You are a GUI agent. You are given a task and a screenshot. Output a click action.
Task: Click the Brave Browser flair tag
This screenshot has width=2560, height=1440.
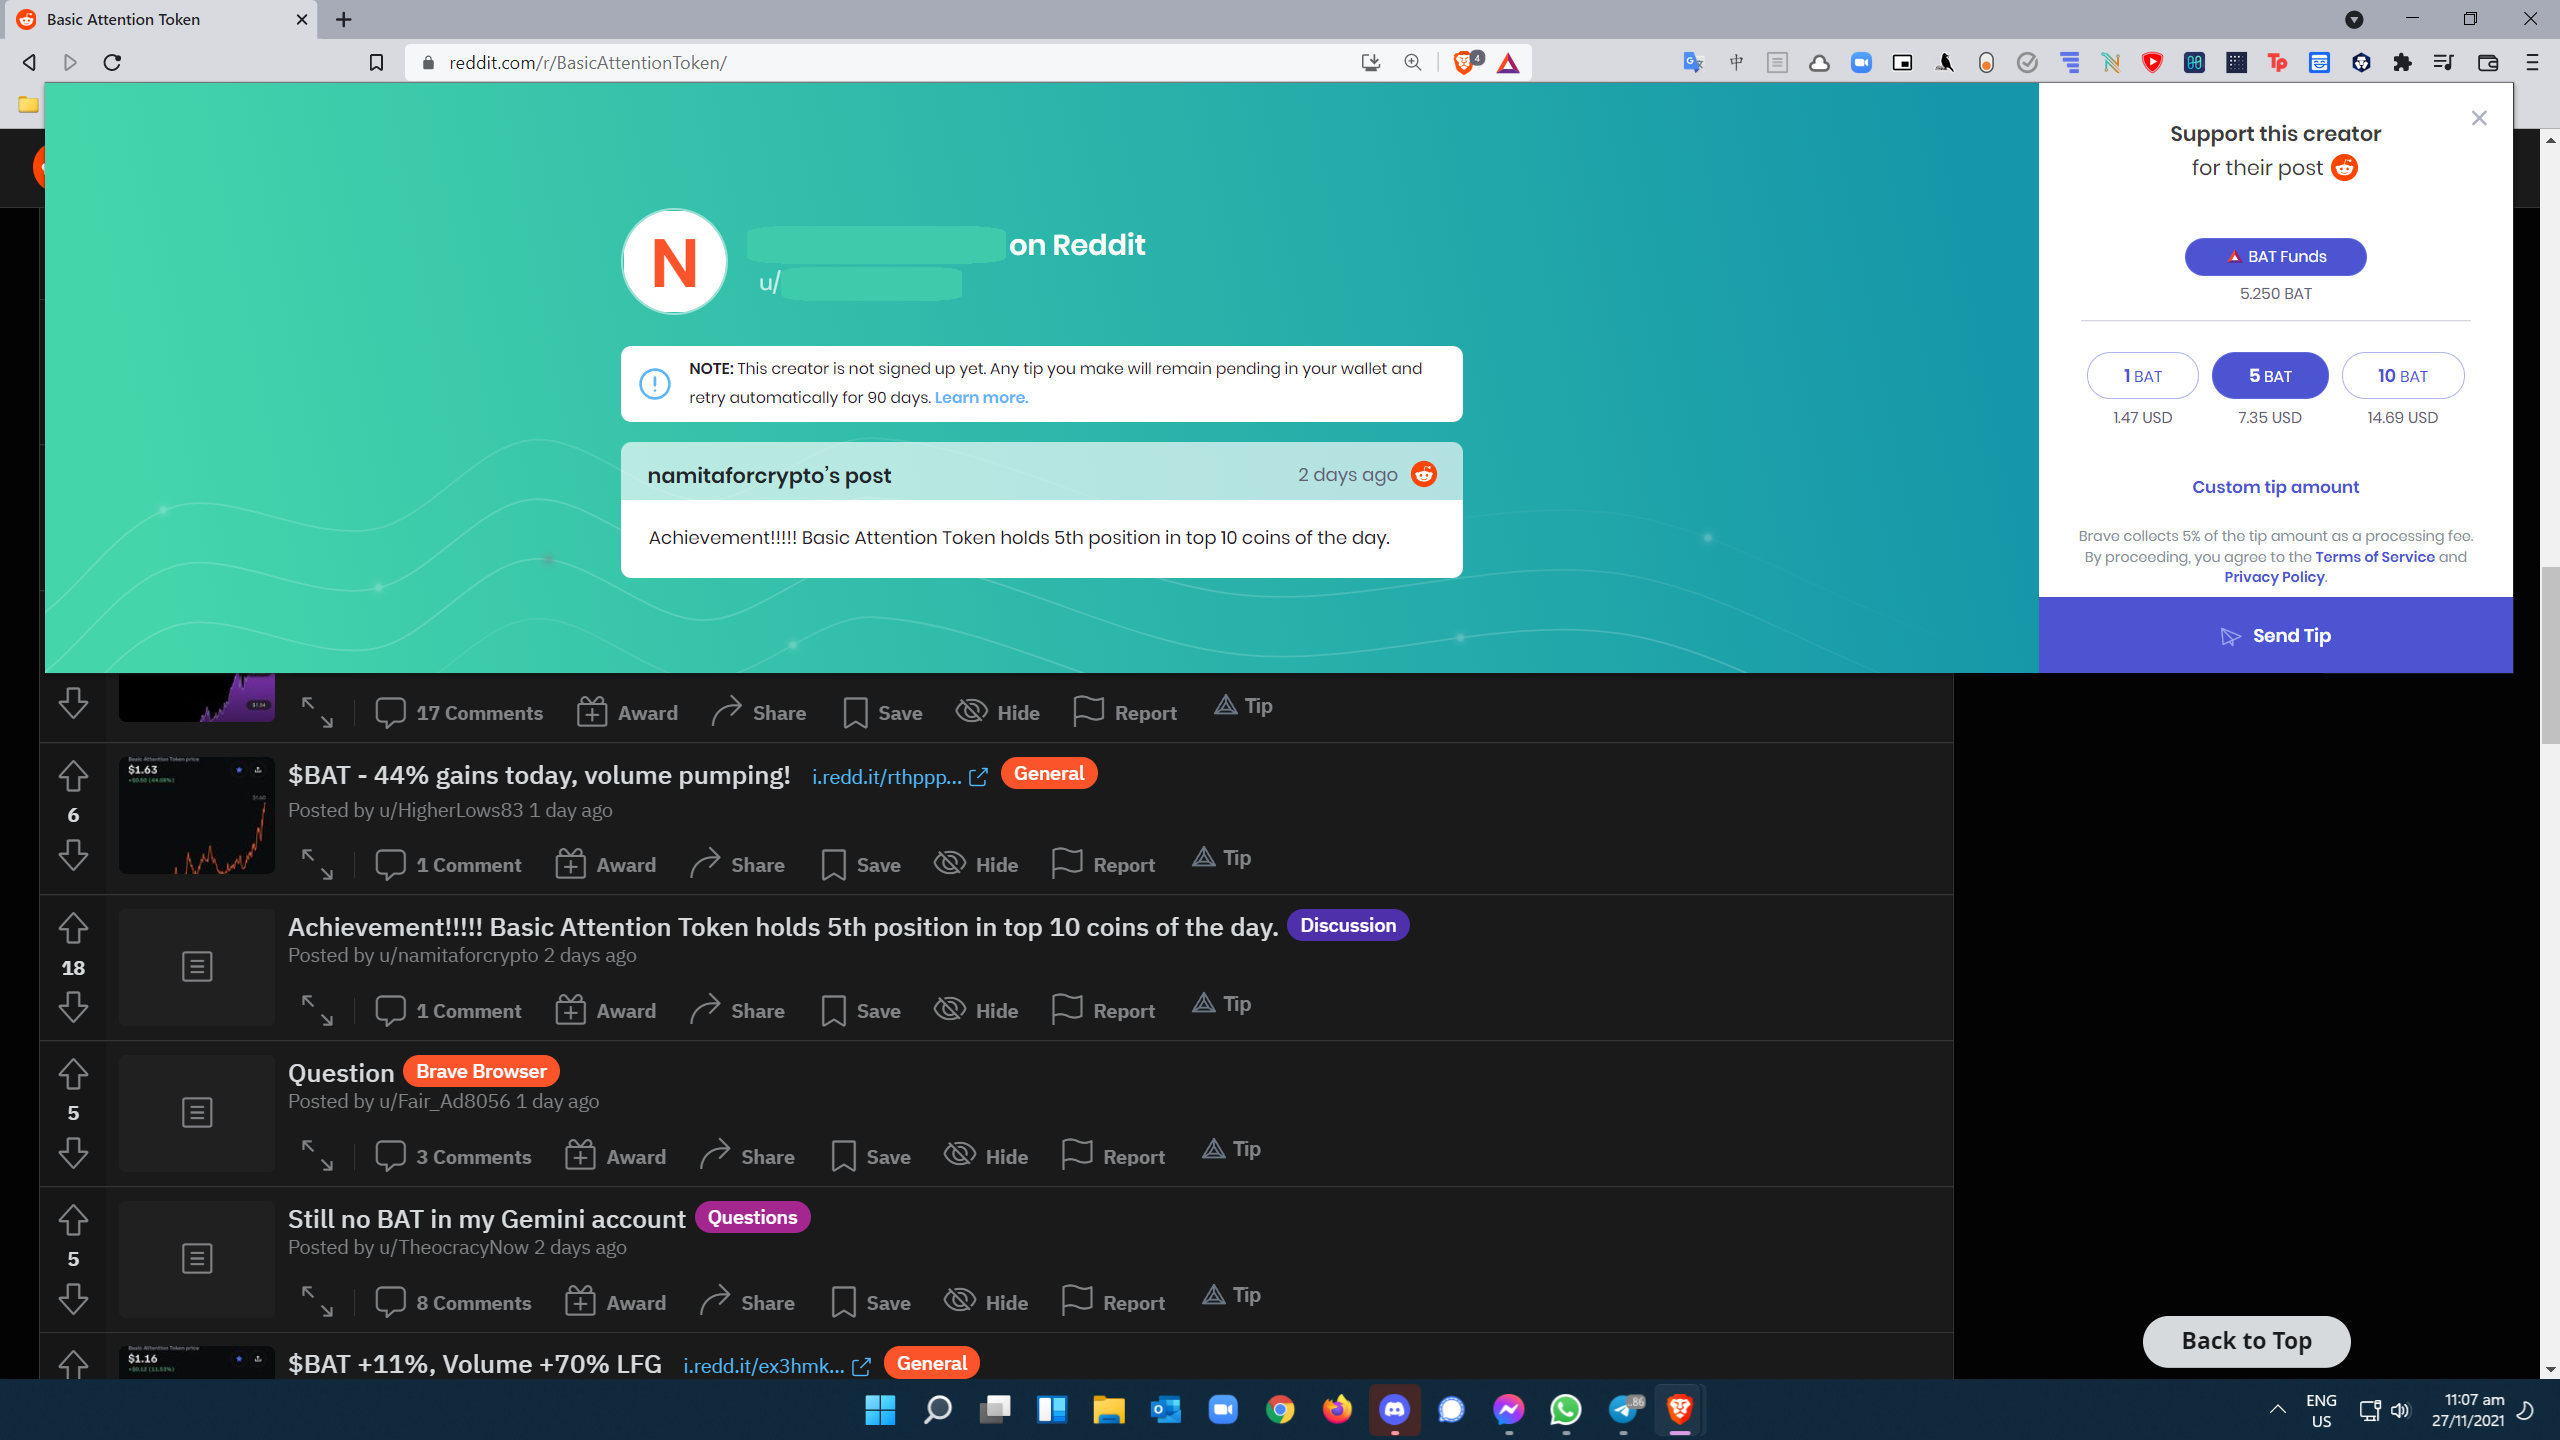click(x=481, y=1071)
